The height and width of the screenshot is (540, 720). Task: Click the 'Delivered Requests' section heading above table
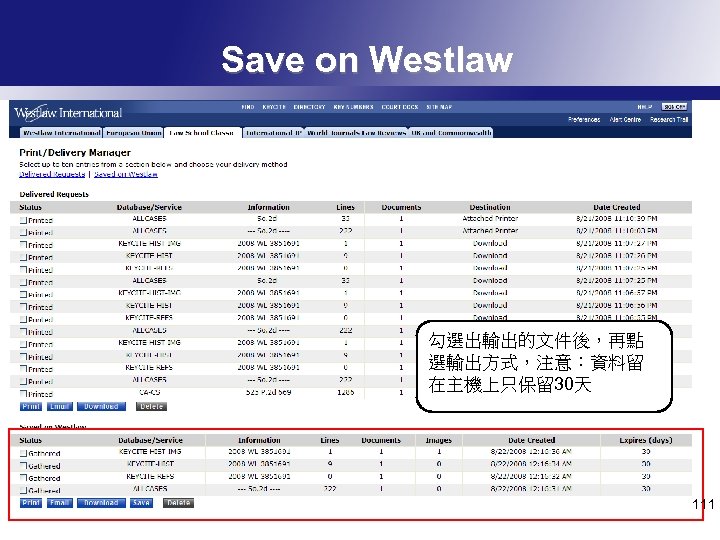(x=54, y=194)
